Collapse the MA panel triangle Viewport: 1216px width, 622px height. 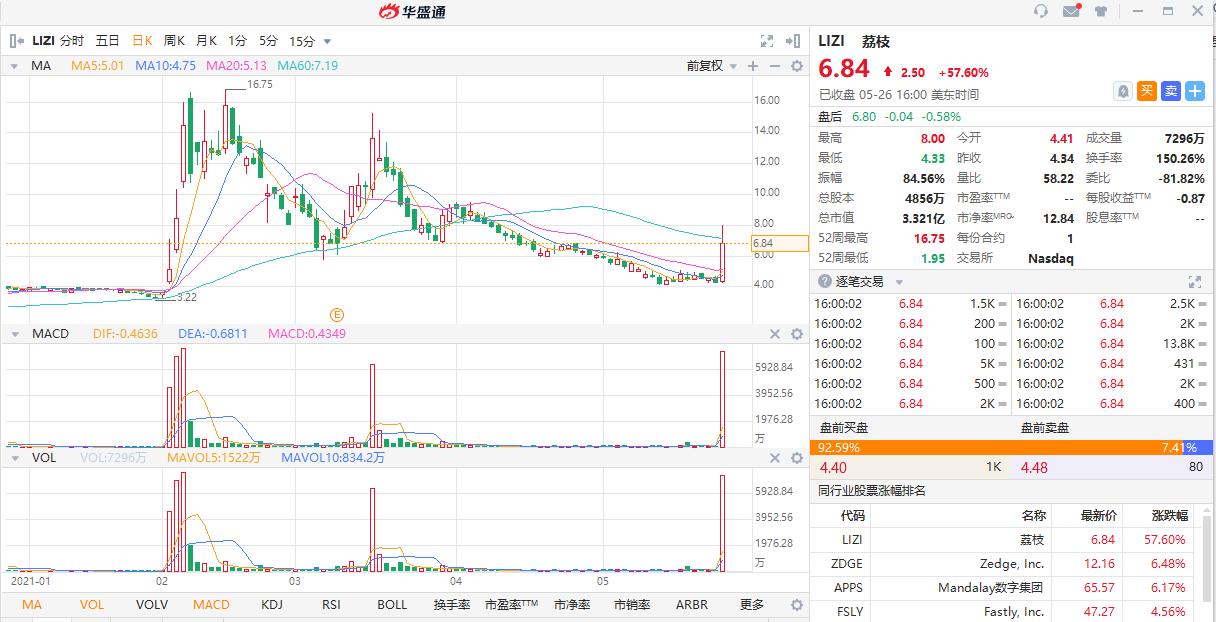pyautogui.click(x=14, y=66)
